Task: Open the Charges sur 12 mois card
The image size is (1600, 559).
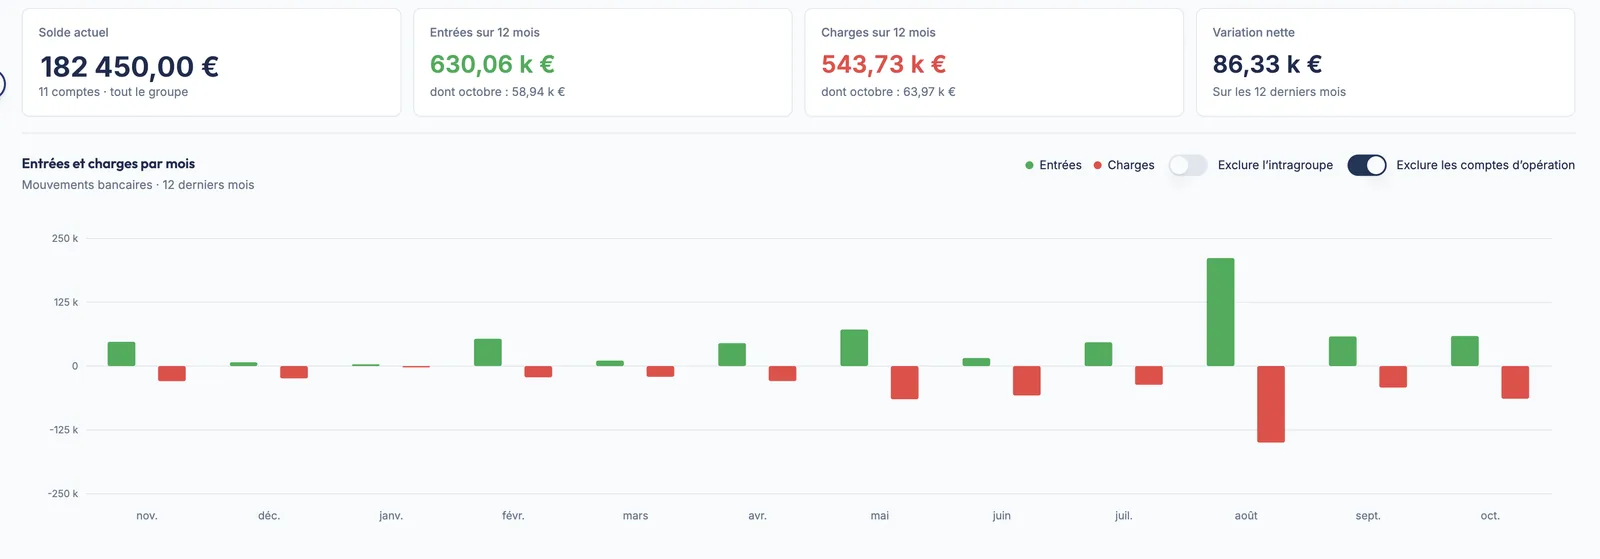Action: [994, 63]
